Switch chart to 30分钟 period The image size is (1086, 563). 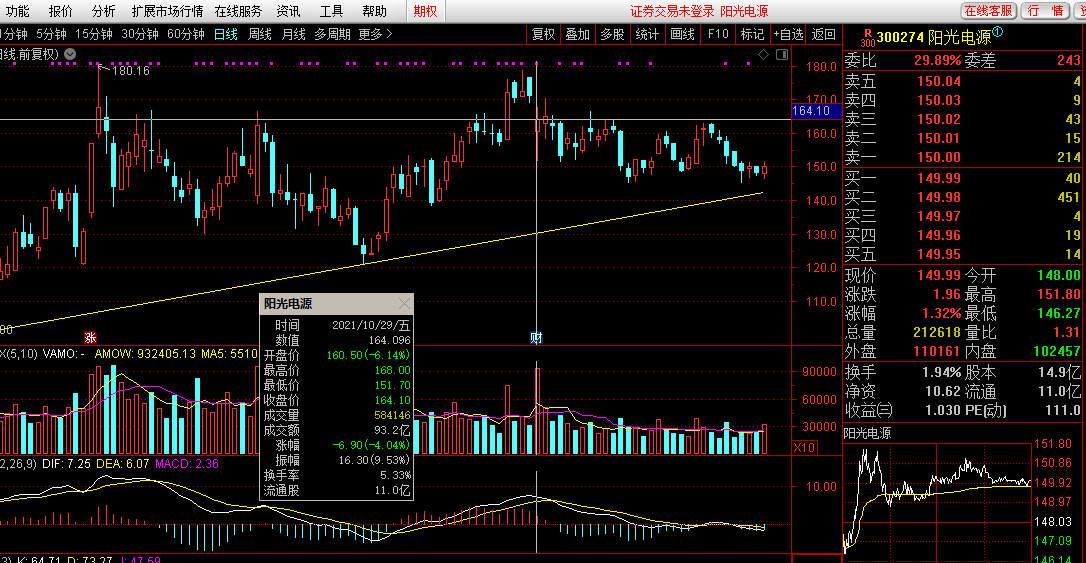click(x=140, y=34)
